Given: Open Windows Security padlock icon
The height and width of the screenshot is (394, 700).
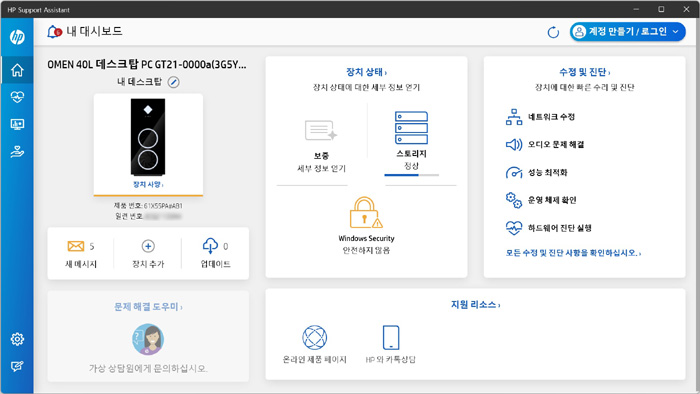Looking at the screenshot, I should pyautogui.click(x=366, y=213).
